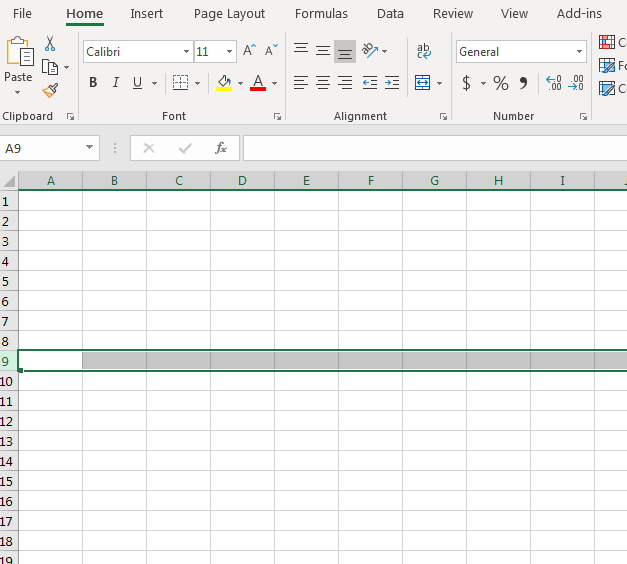The image size is (627, 564).
Task: Switch to the Add-ins tab
Action: coord(579,14)
